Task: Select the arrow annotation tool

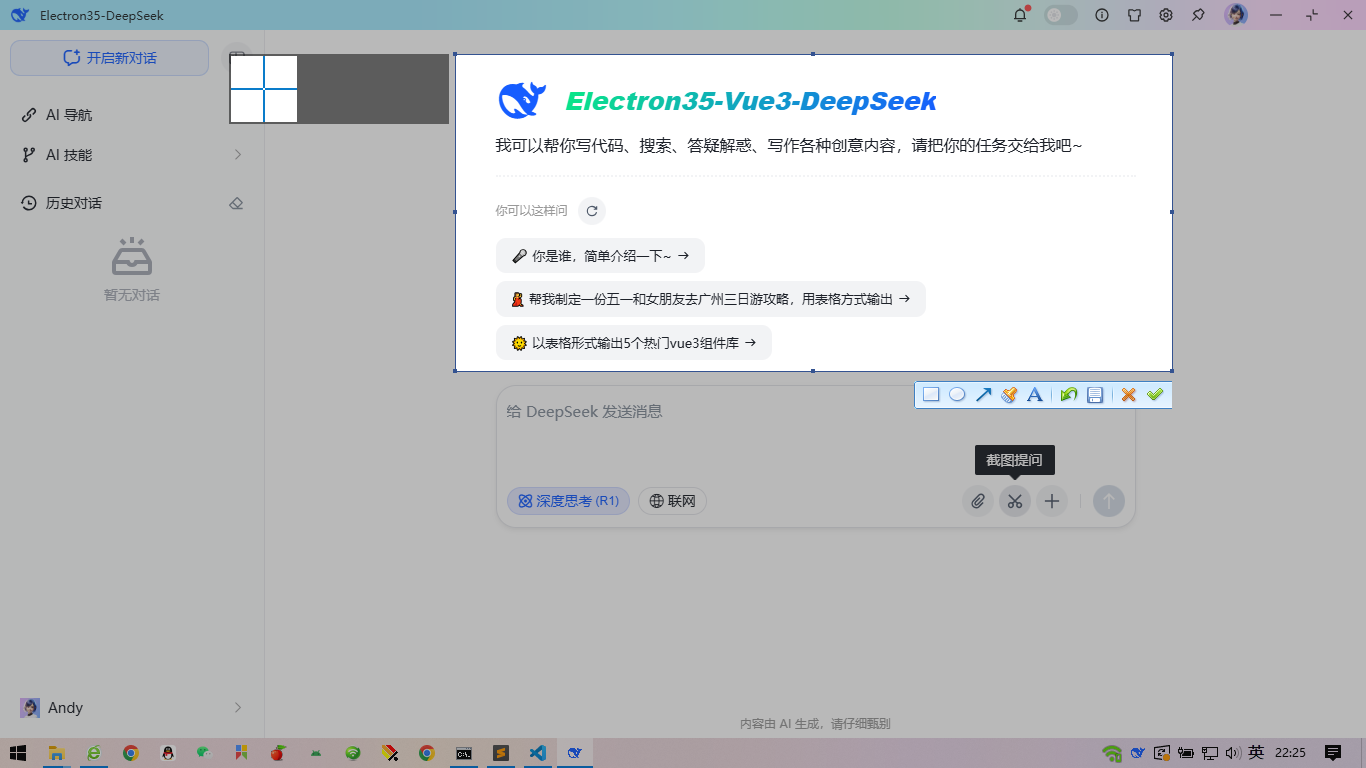Action: 983,395
